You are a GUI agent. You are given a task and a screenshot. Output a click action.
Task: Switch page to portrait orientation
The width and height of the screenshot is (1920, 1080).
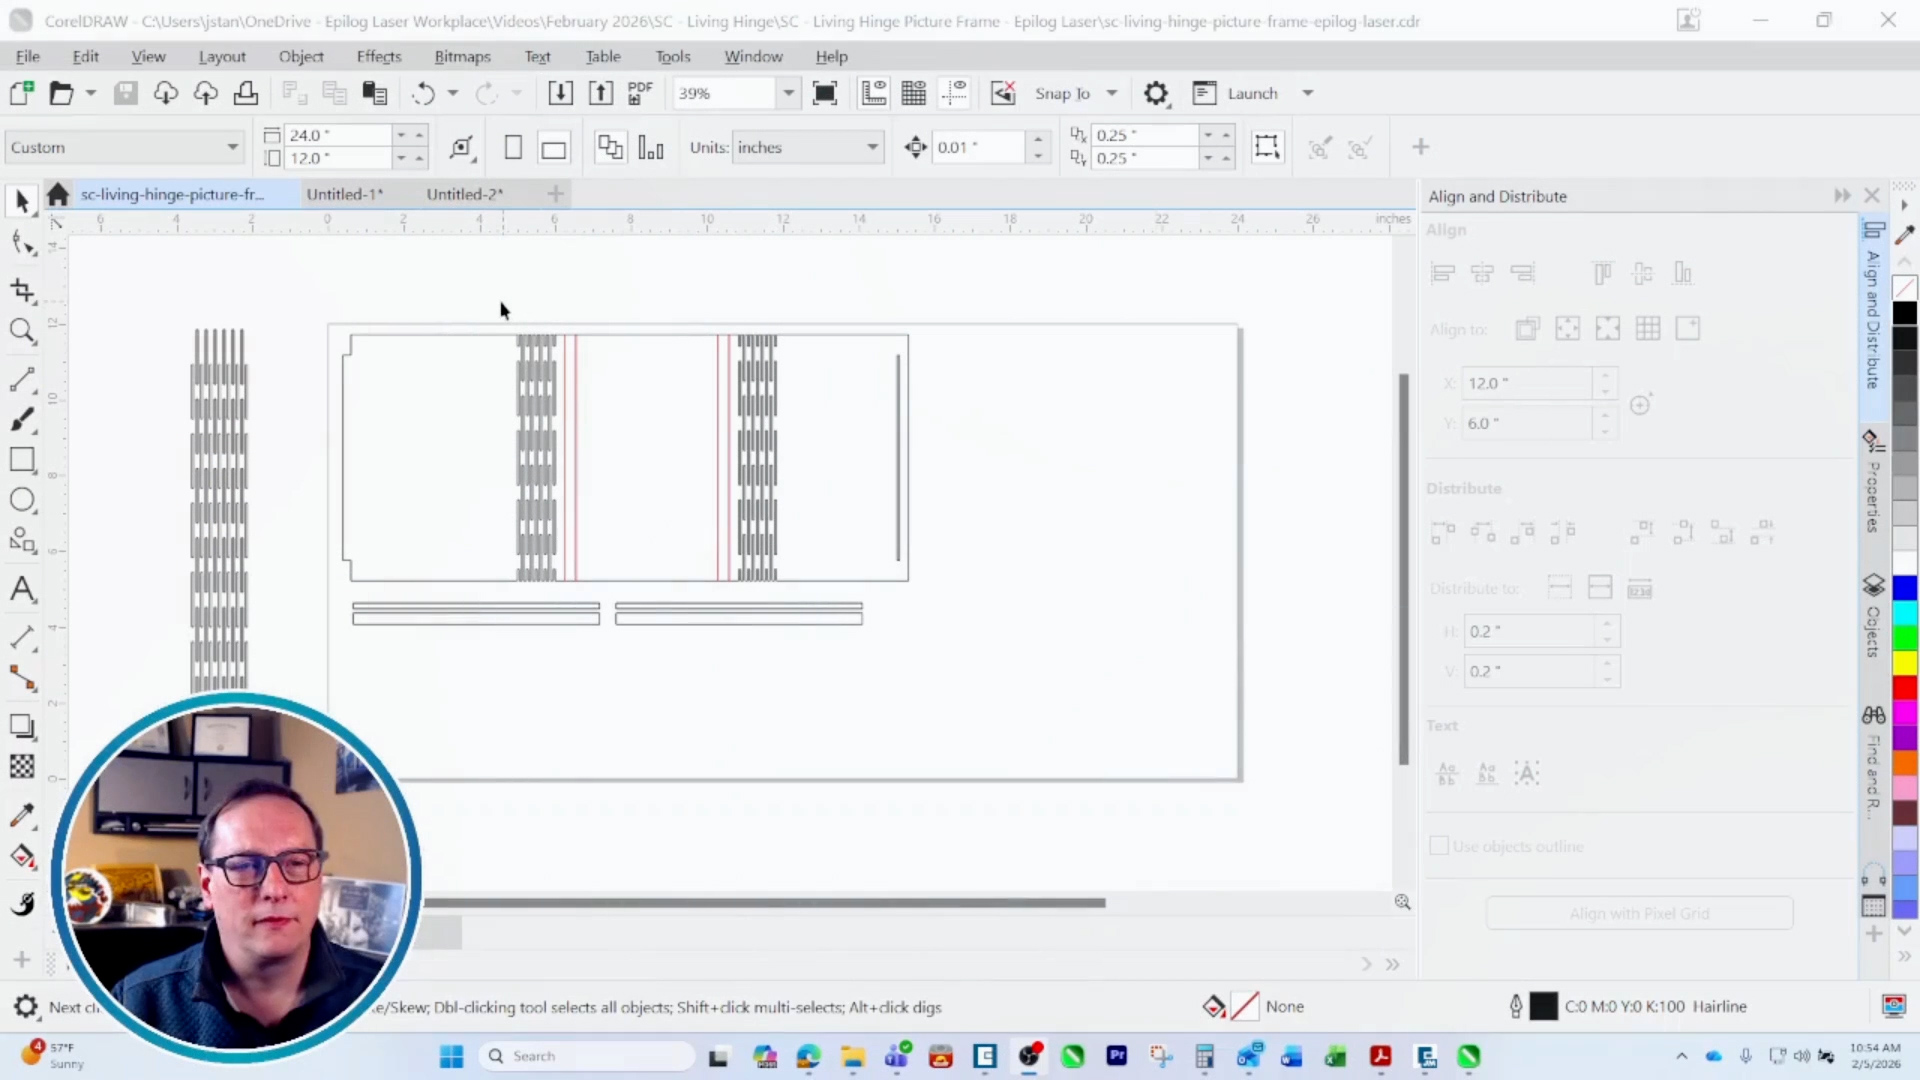[x=513, y=148]
